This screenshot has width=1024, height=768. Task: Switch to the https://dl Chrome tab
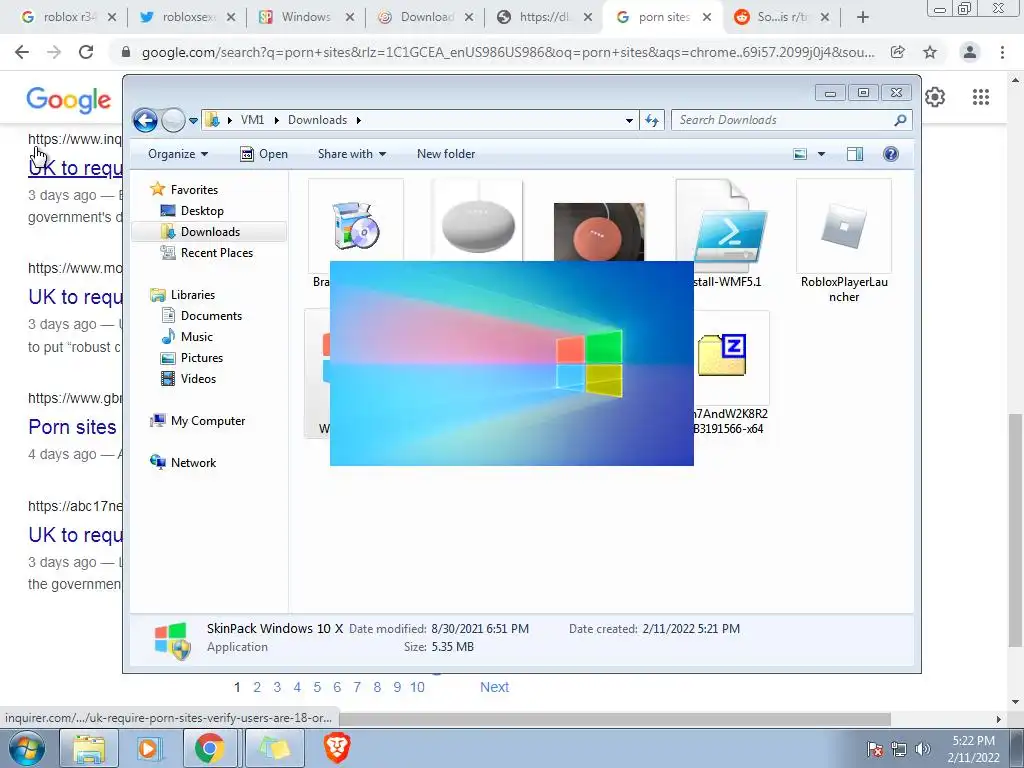pyautogui.click(x=545, y=17)
